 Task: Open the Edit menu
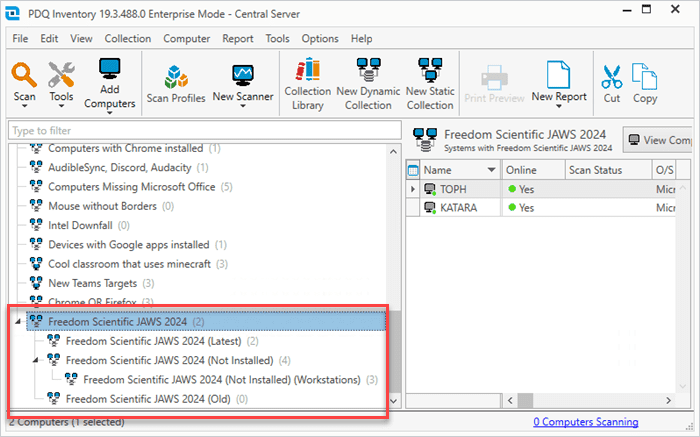point(49,38)
